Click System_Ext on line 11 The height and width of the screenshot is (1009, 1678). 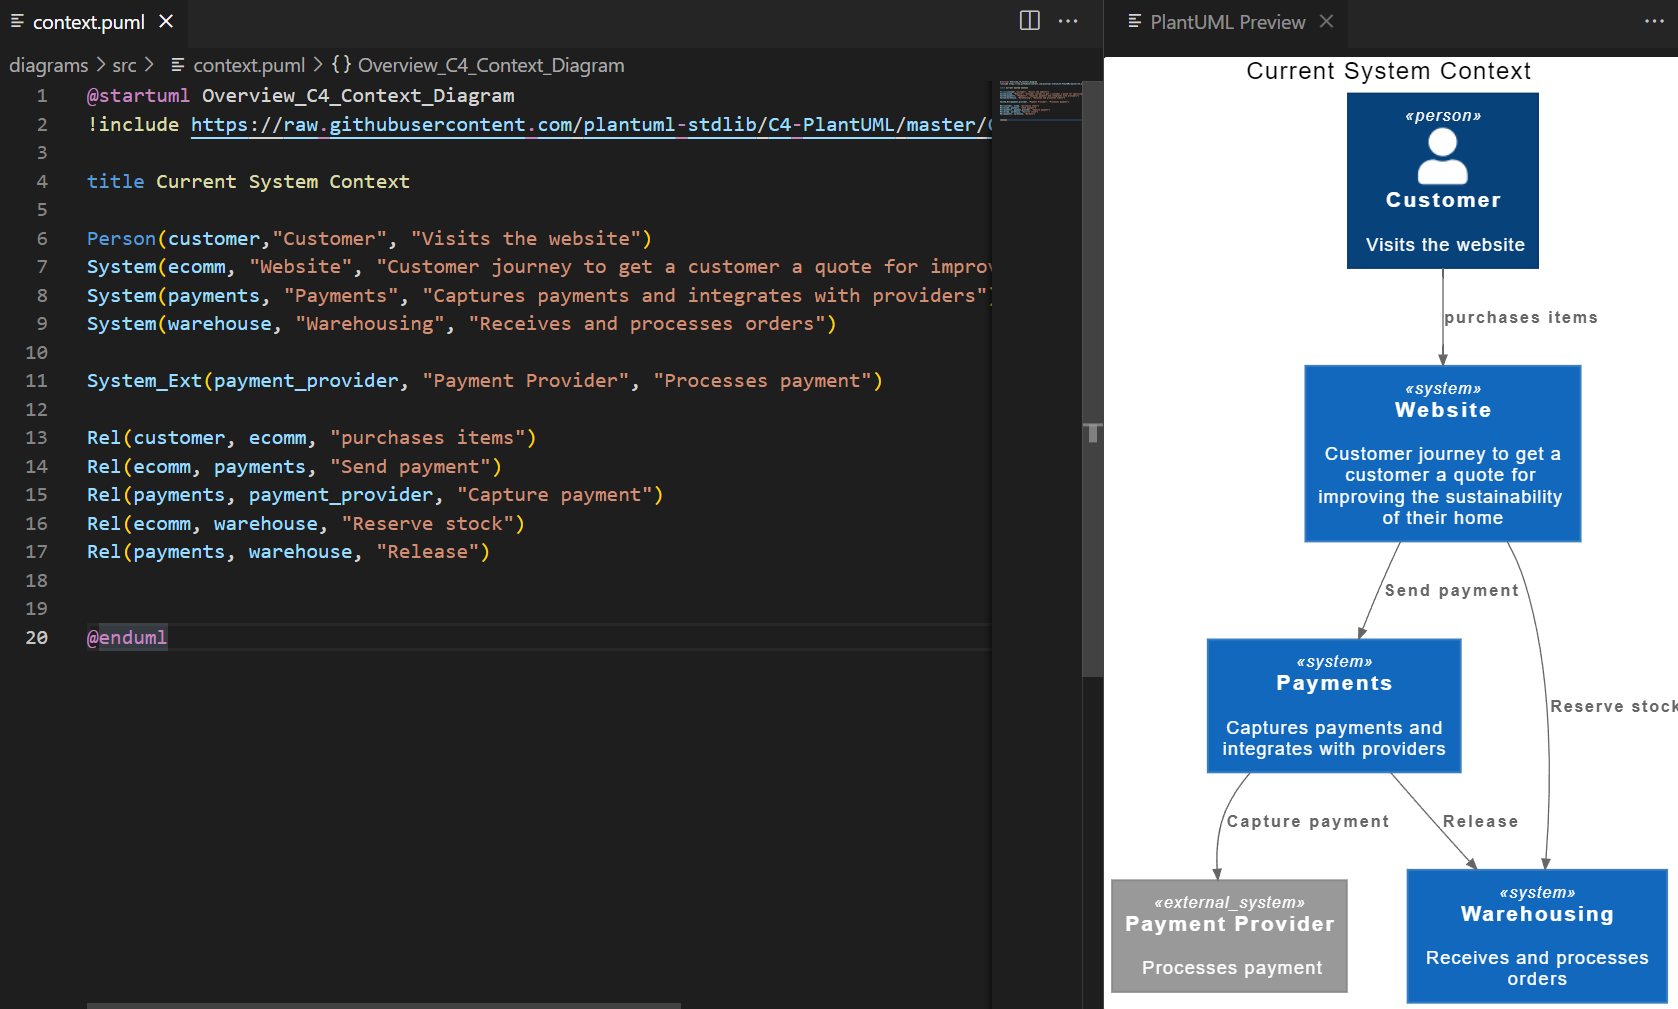(x=144, y=380)
